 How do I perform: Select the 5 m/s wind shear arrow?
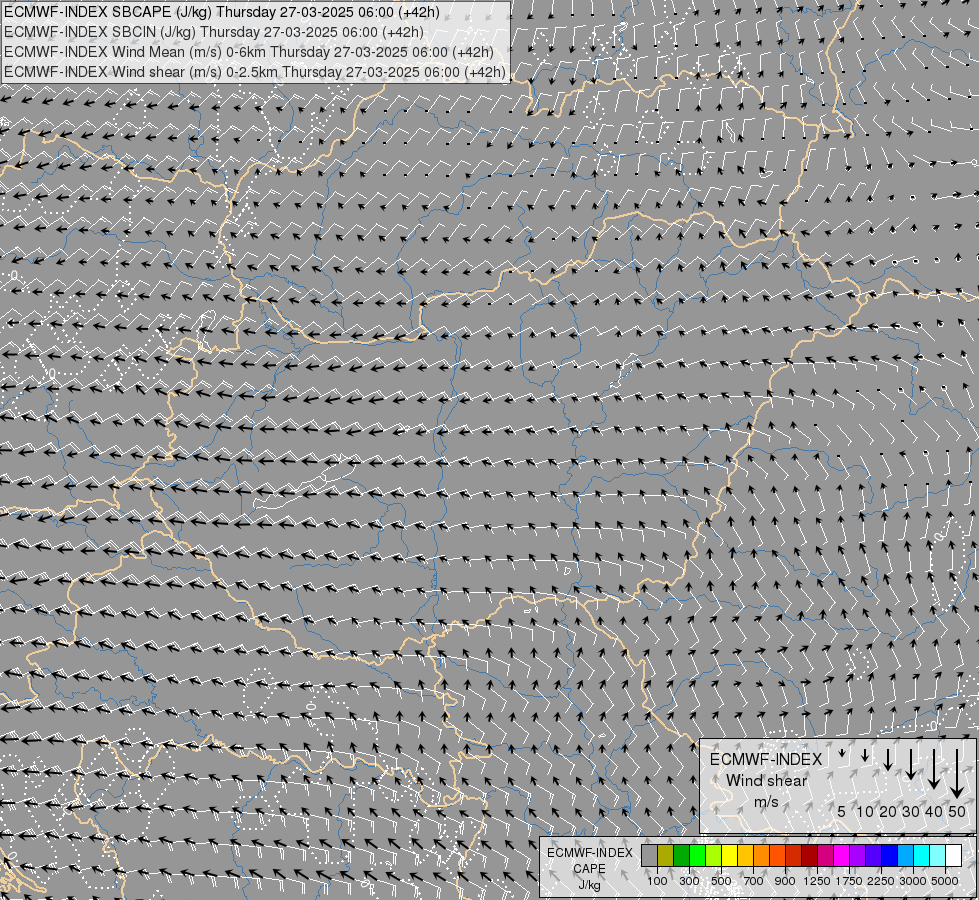pyautogui.click(x=842, y=753)
